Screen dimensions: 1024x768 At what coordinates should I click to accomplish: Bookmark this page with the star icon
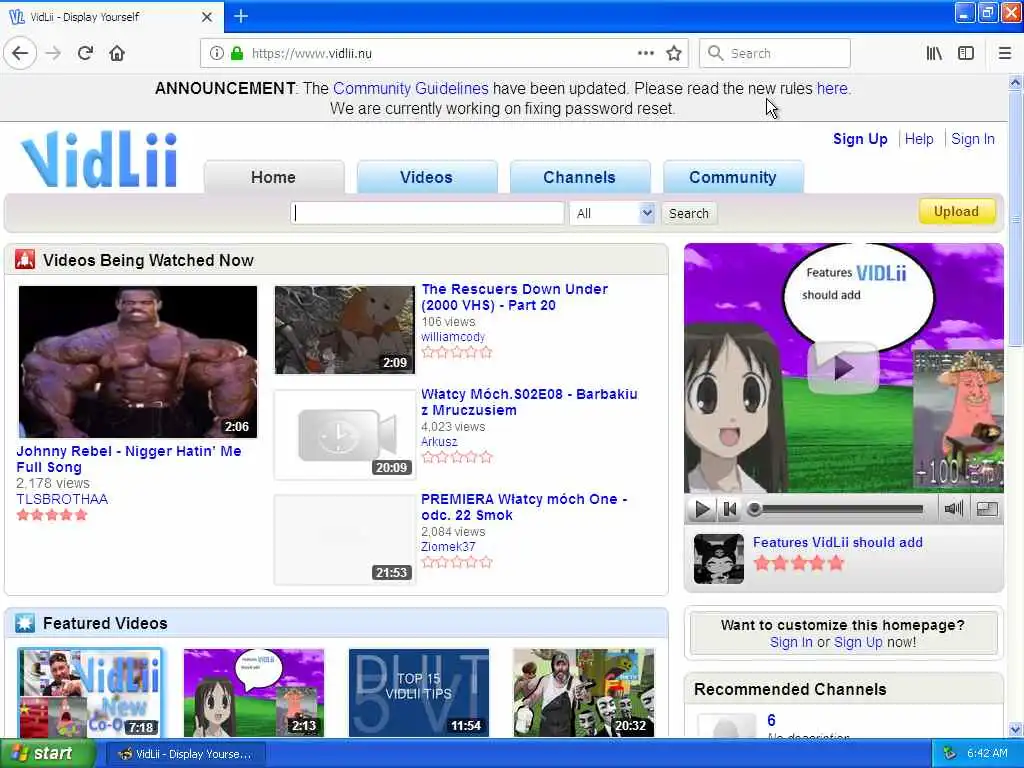[x=674, y=53]
